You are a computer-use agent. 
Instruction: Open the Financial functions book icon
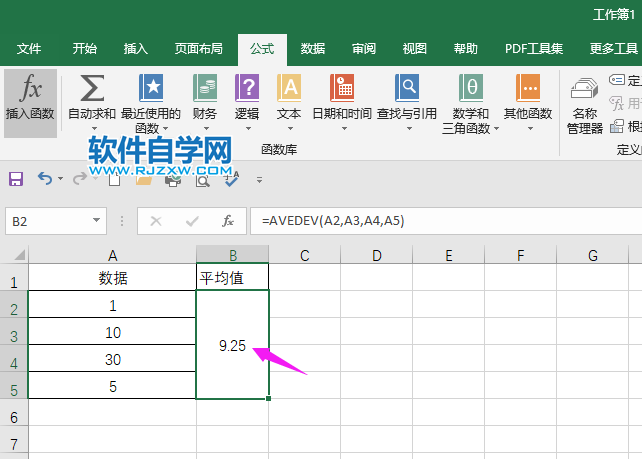[x=205, y=88]
